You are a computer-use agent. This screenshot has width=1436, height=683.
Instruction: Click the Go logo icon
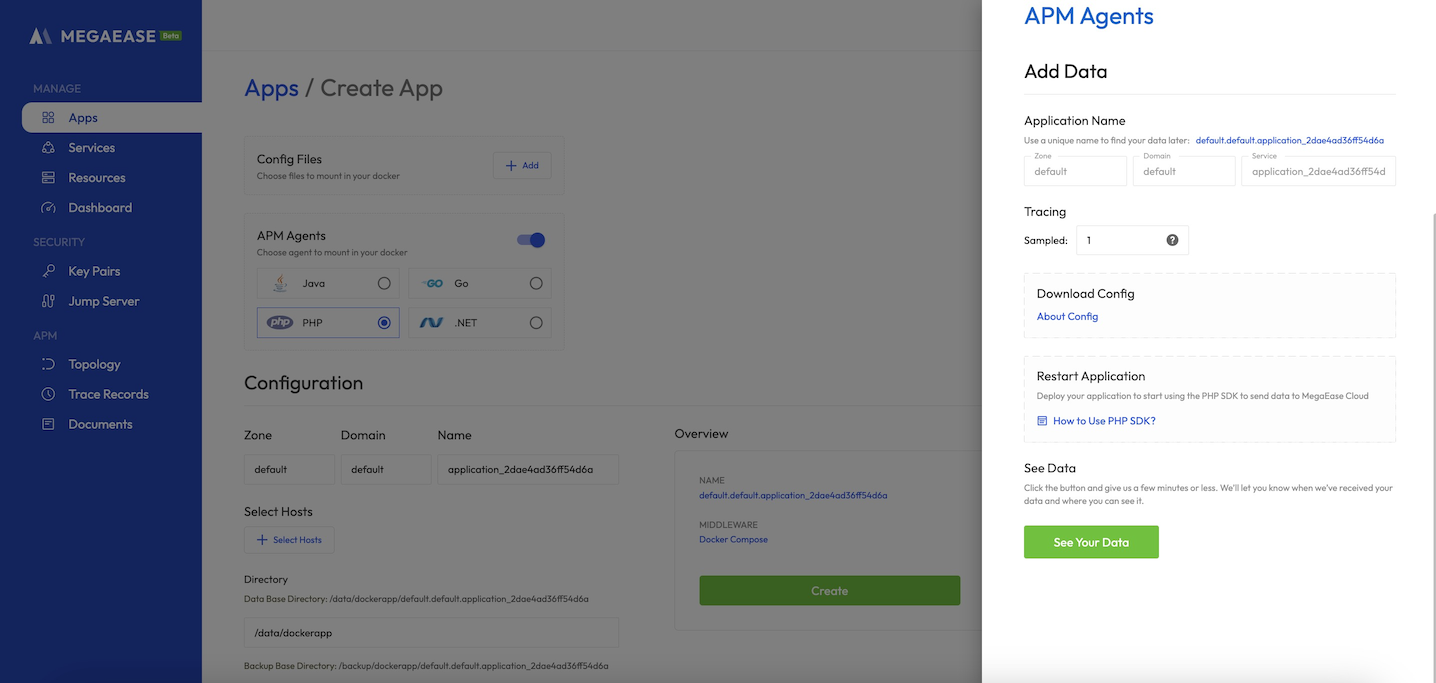click(432, 283)
